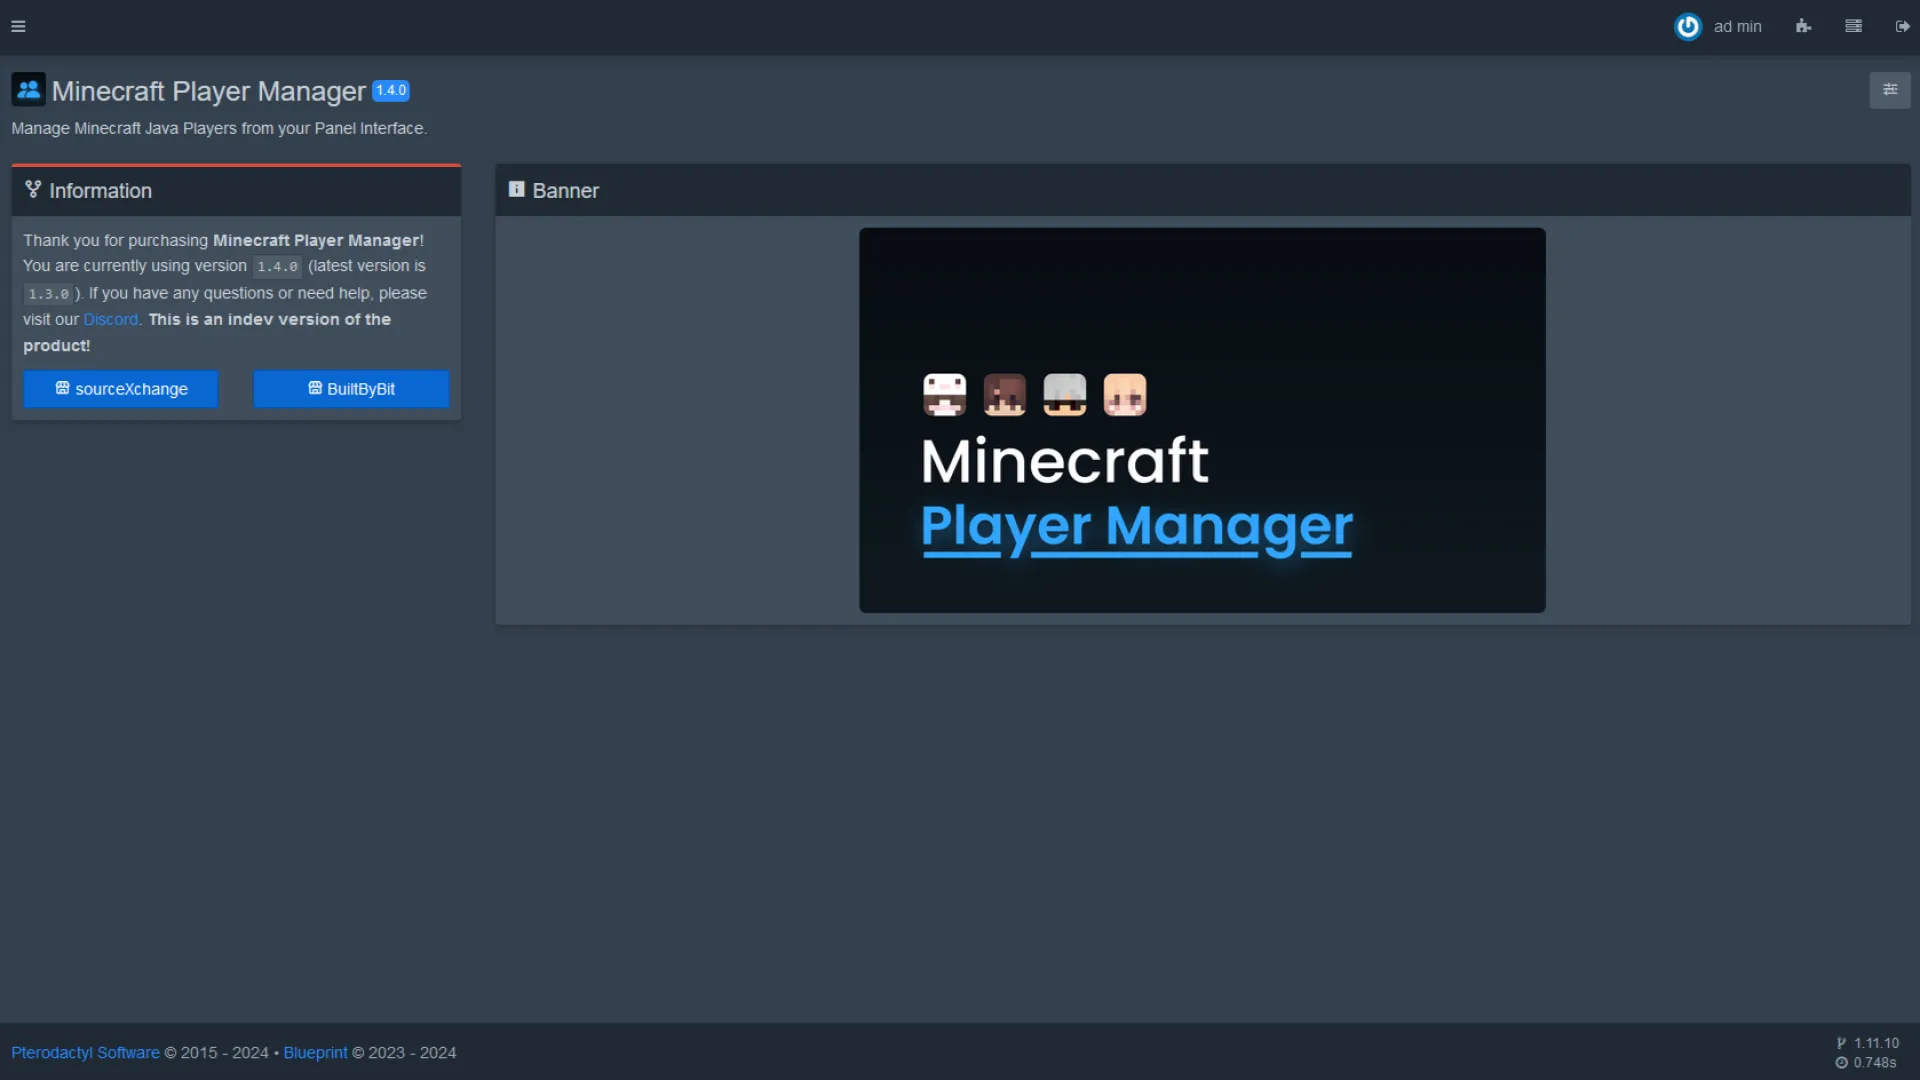Click the sourceXchange button

point(120,389)
